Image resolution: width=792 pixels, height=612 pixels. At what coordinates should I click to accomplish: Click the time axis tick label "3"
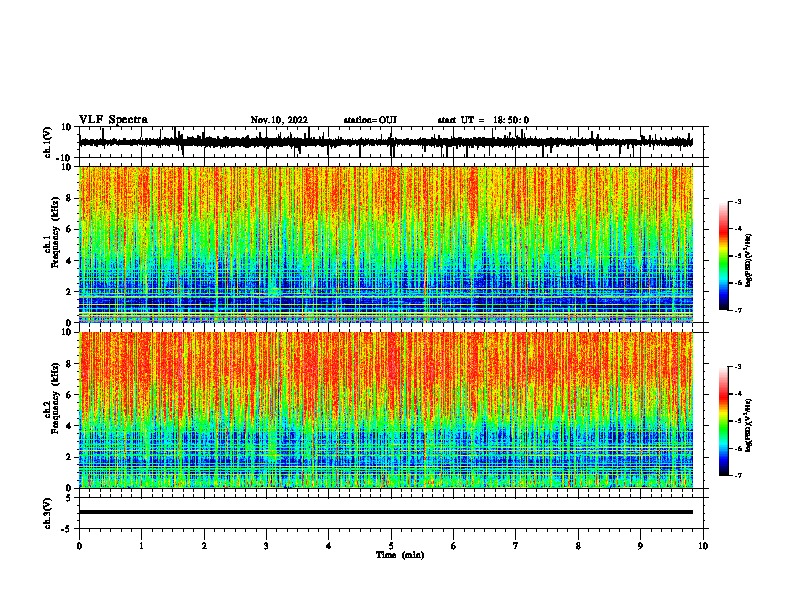coord(266,546)
